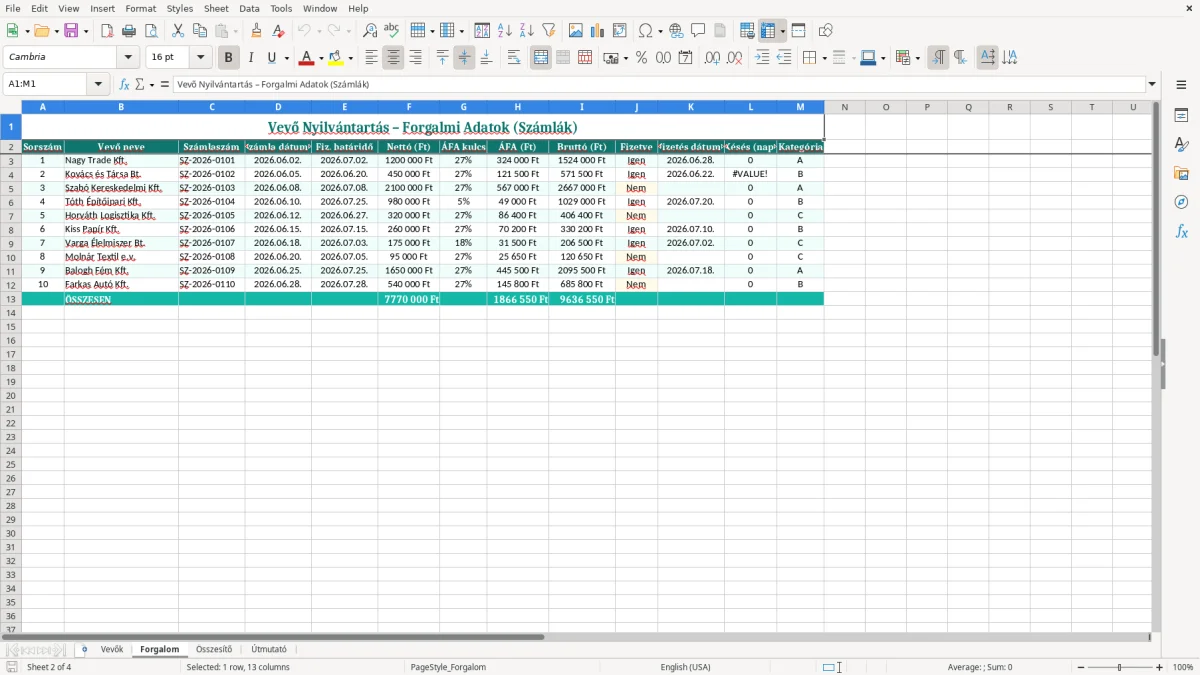Screen dimensions: 1200x675
Task: Open the Paste options dropdown arrow
Action: click(236, 31)
